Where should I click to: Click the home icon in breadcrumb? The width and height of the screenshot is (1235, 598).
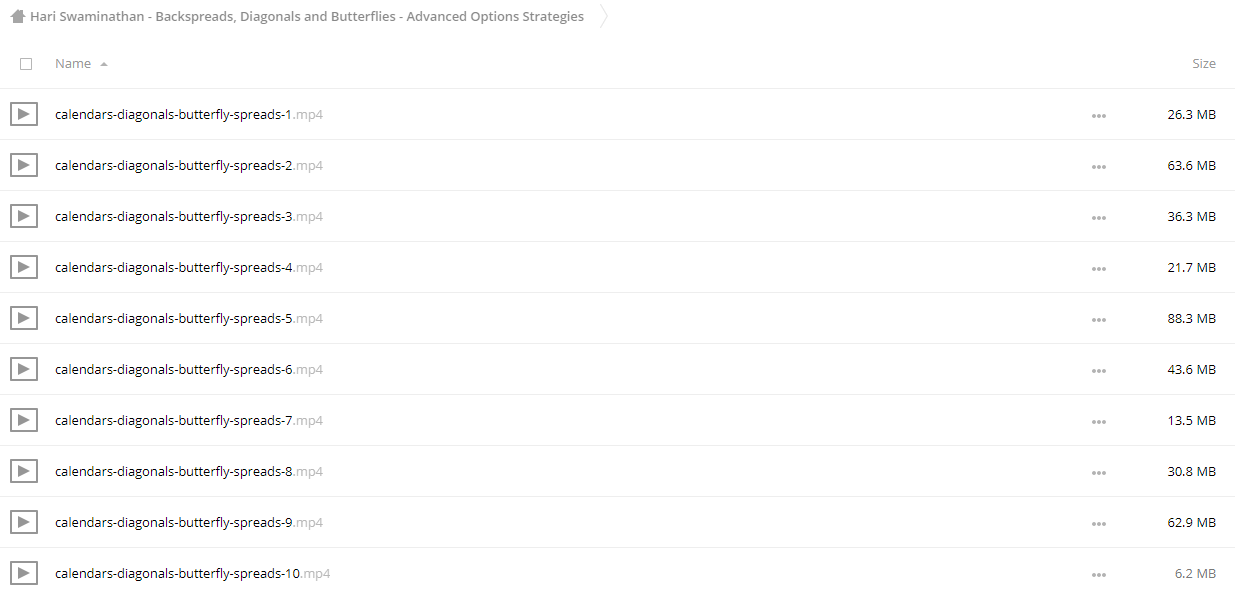[18, 17]
